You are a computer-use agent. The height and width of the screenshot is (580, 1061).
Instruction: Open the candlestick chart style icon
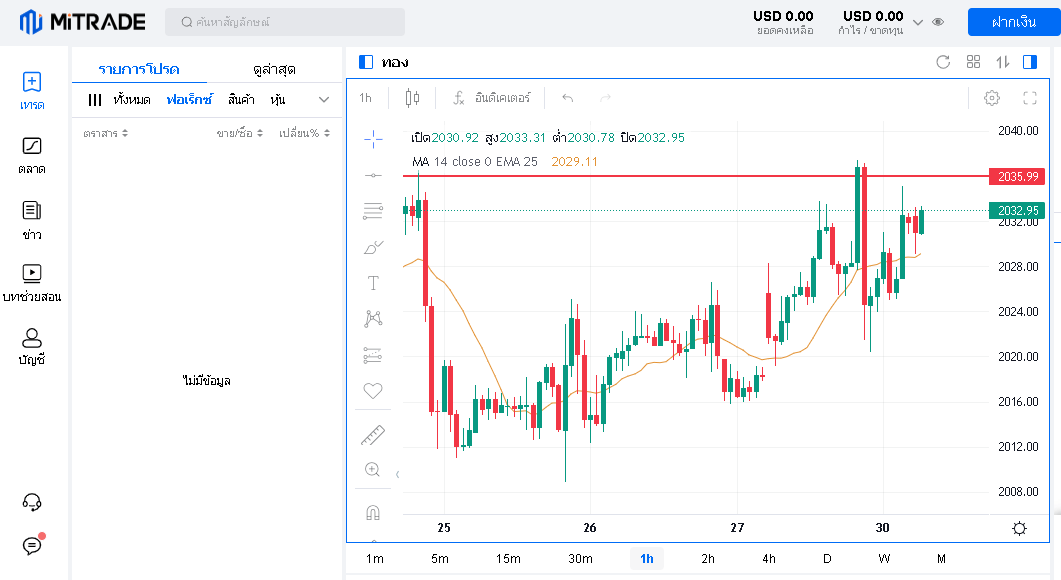pos(412,98)
